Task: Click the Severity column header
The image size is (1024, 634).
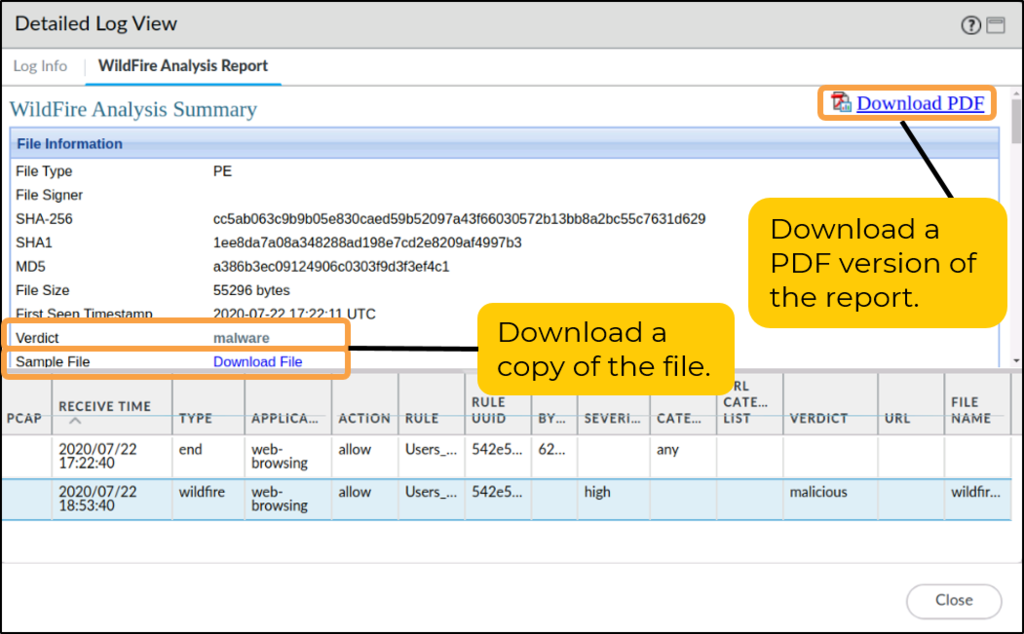Action: tap(613, 405)
